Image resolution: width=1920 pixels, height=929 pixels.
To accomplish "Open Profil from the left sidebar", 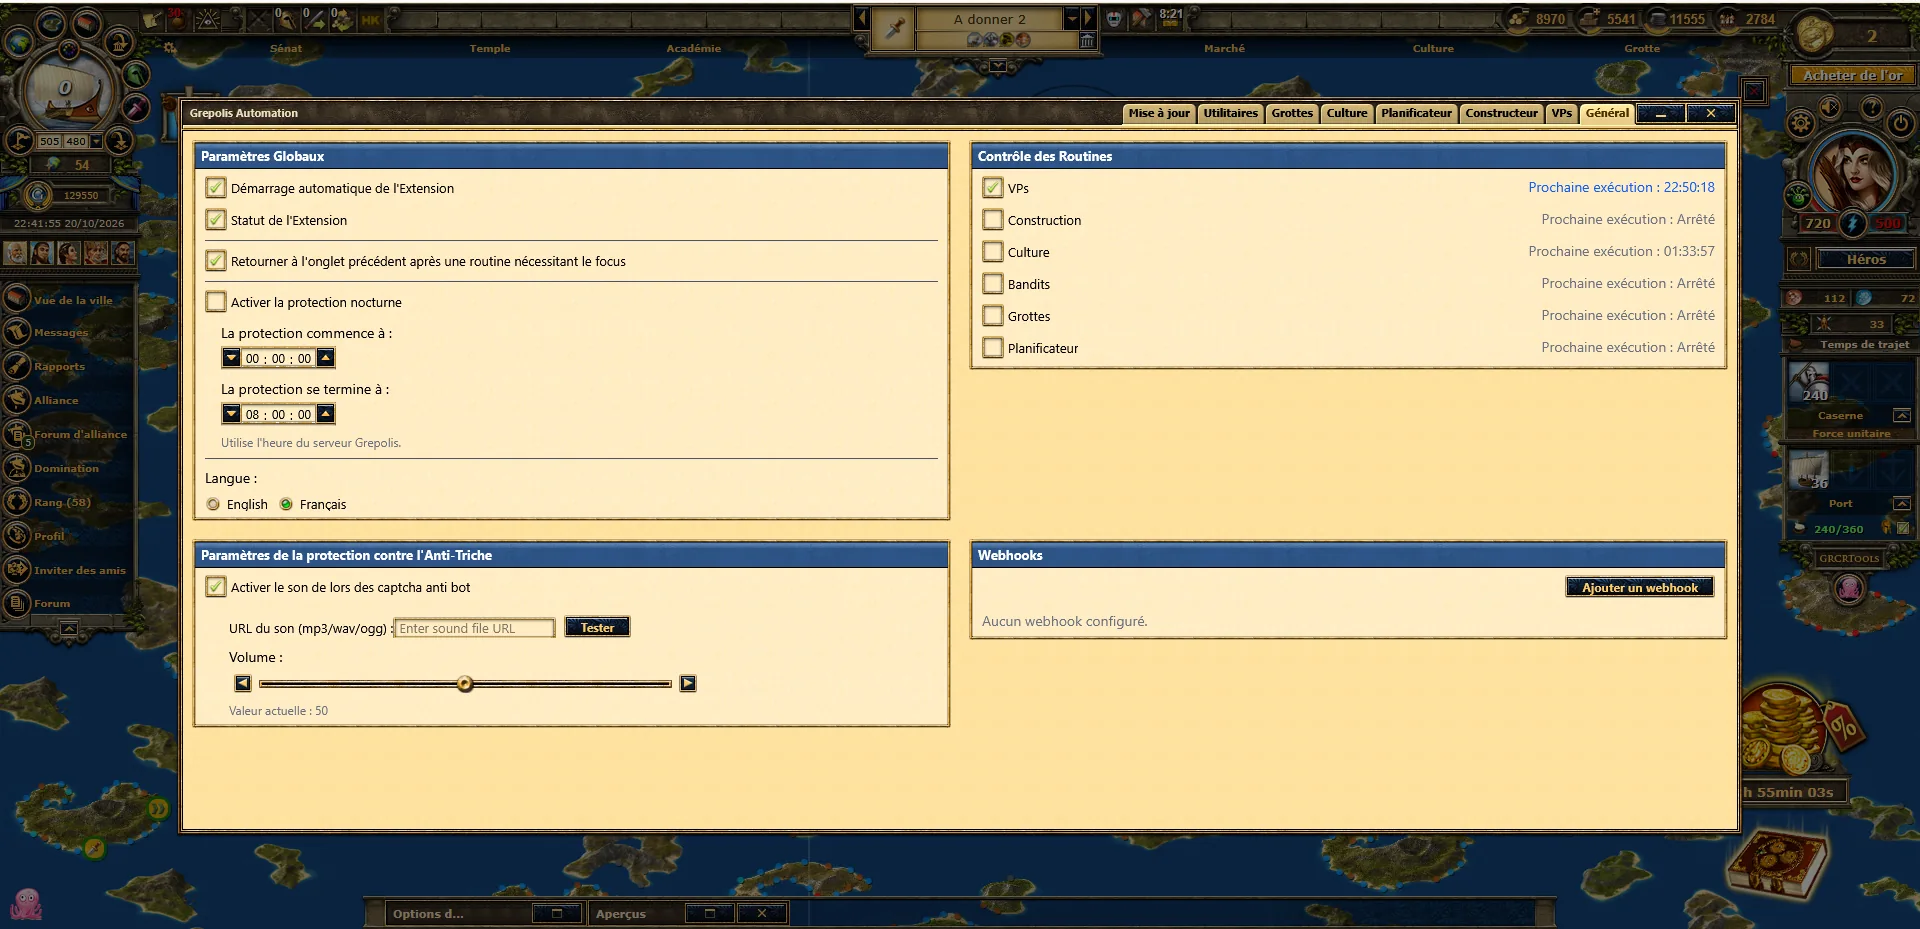I will click(49, 536).
